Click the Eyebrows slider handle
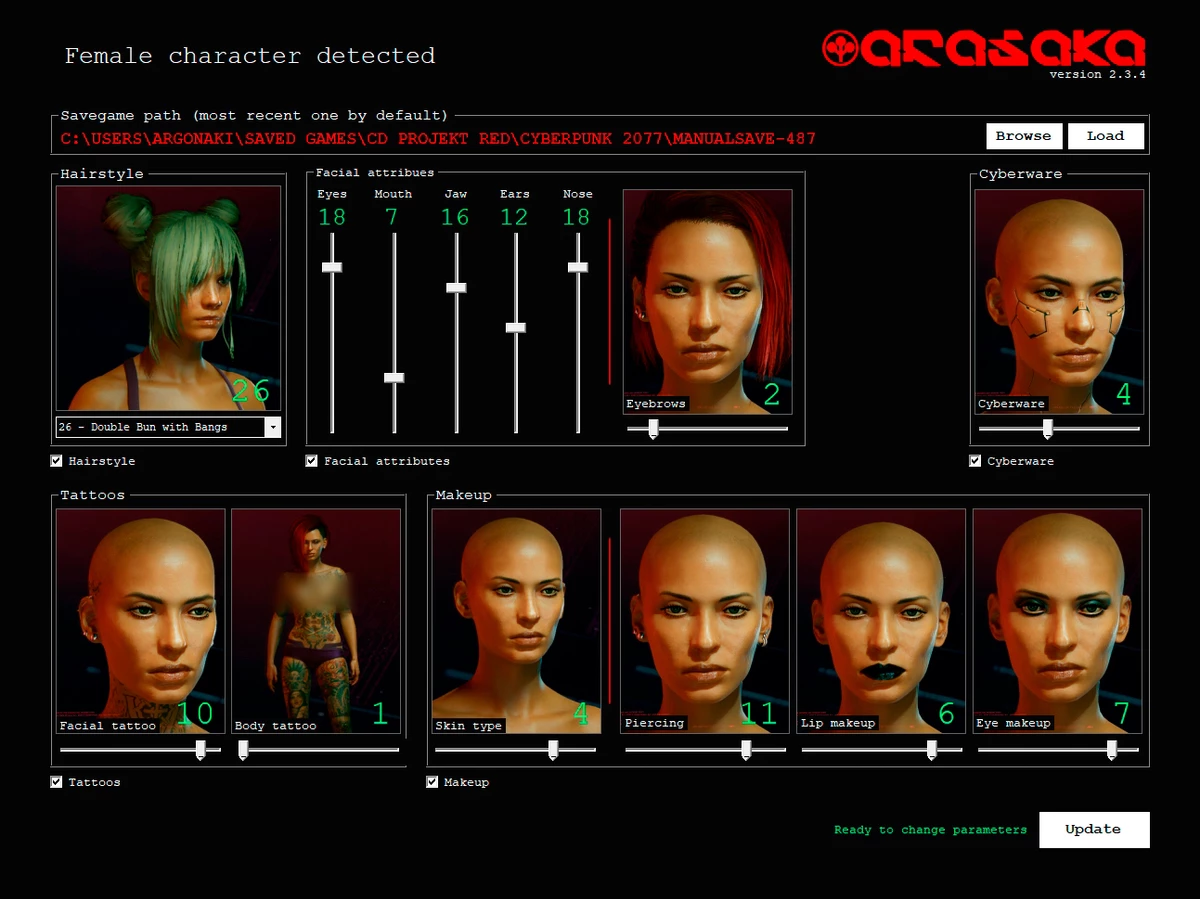Screen dimensions: 1200x899 653,429
